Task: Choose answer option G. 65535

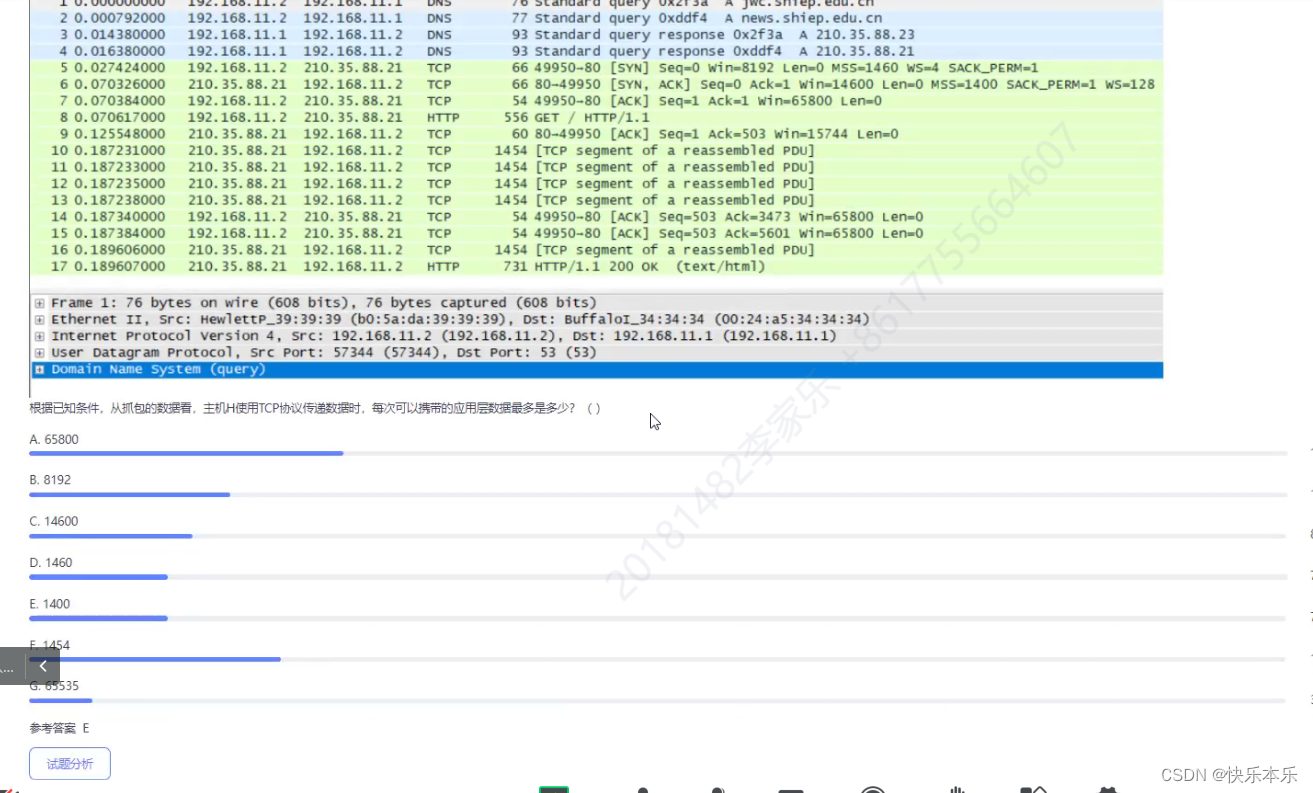Action: click(x=54, y=686)
